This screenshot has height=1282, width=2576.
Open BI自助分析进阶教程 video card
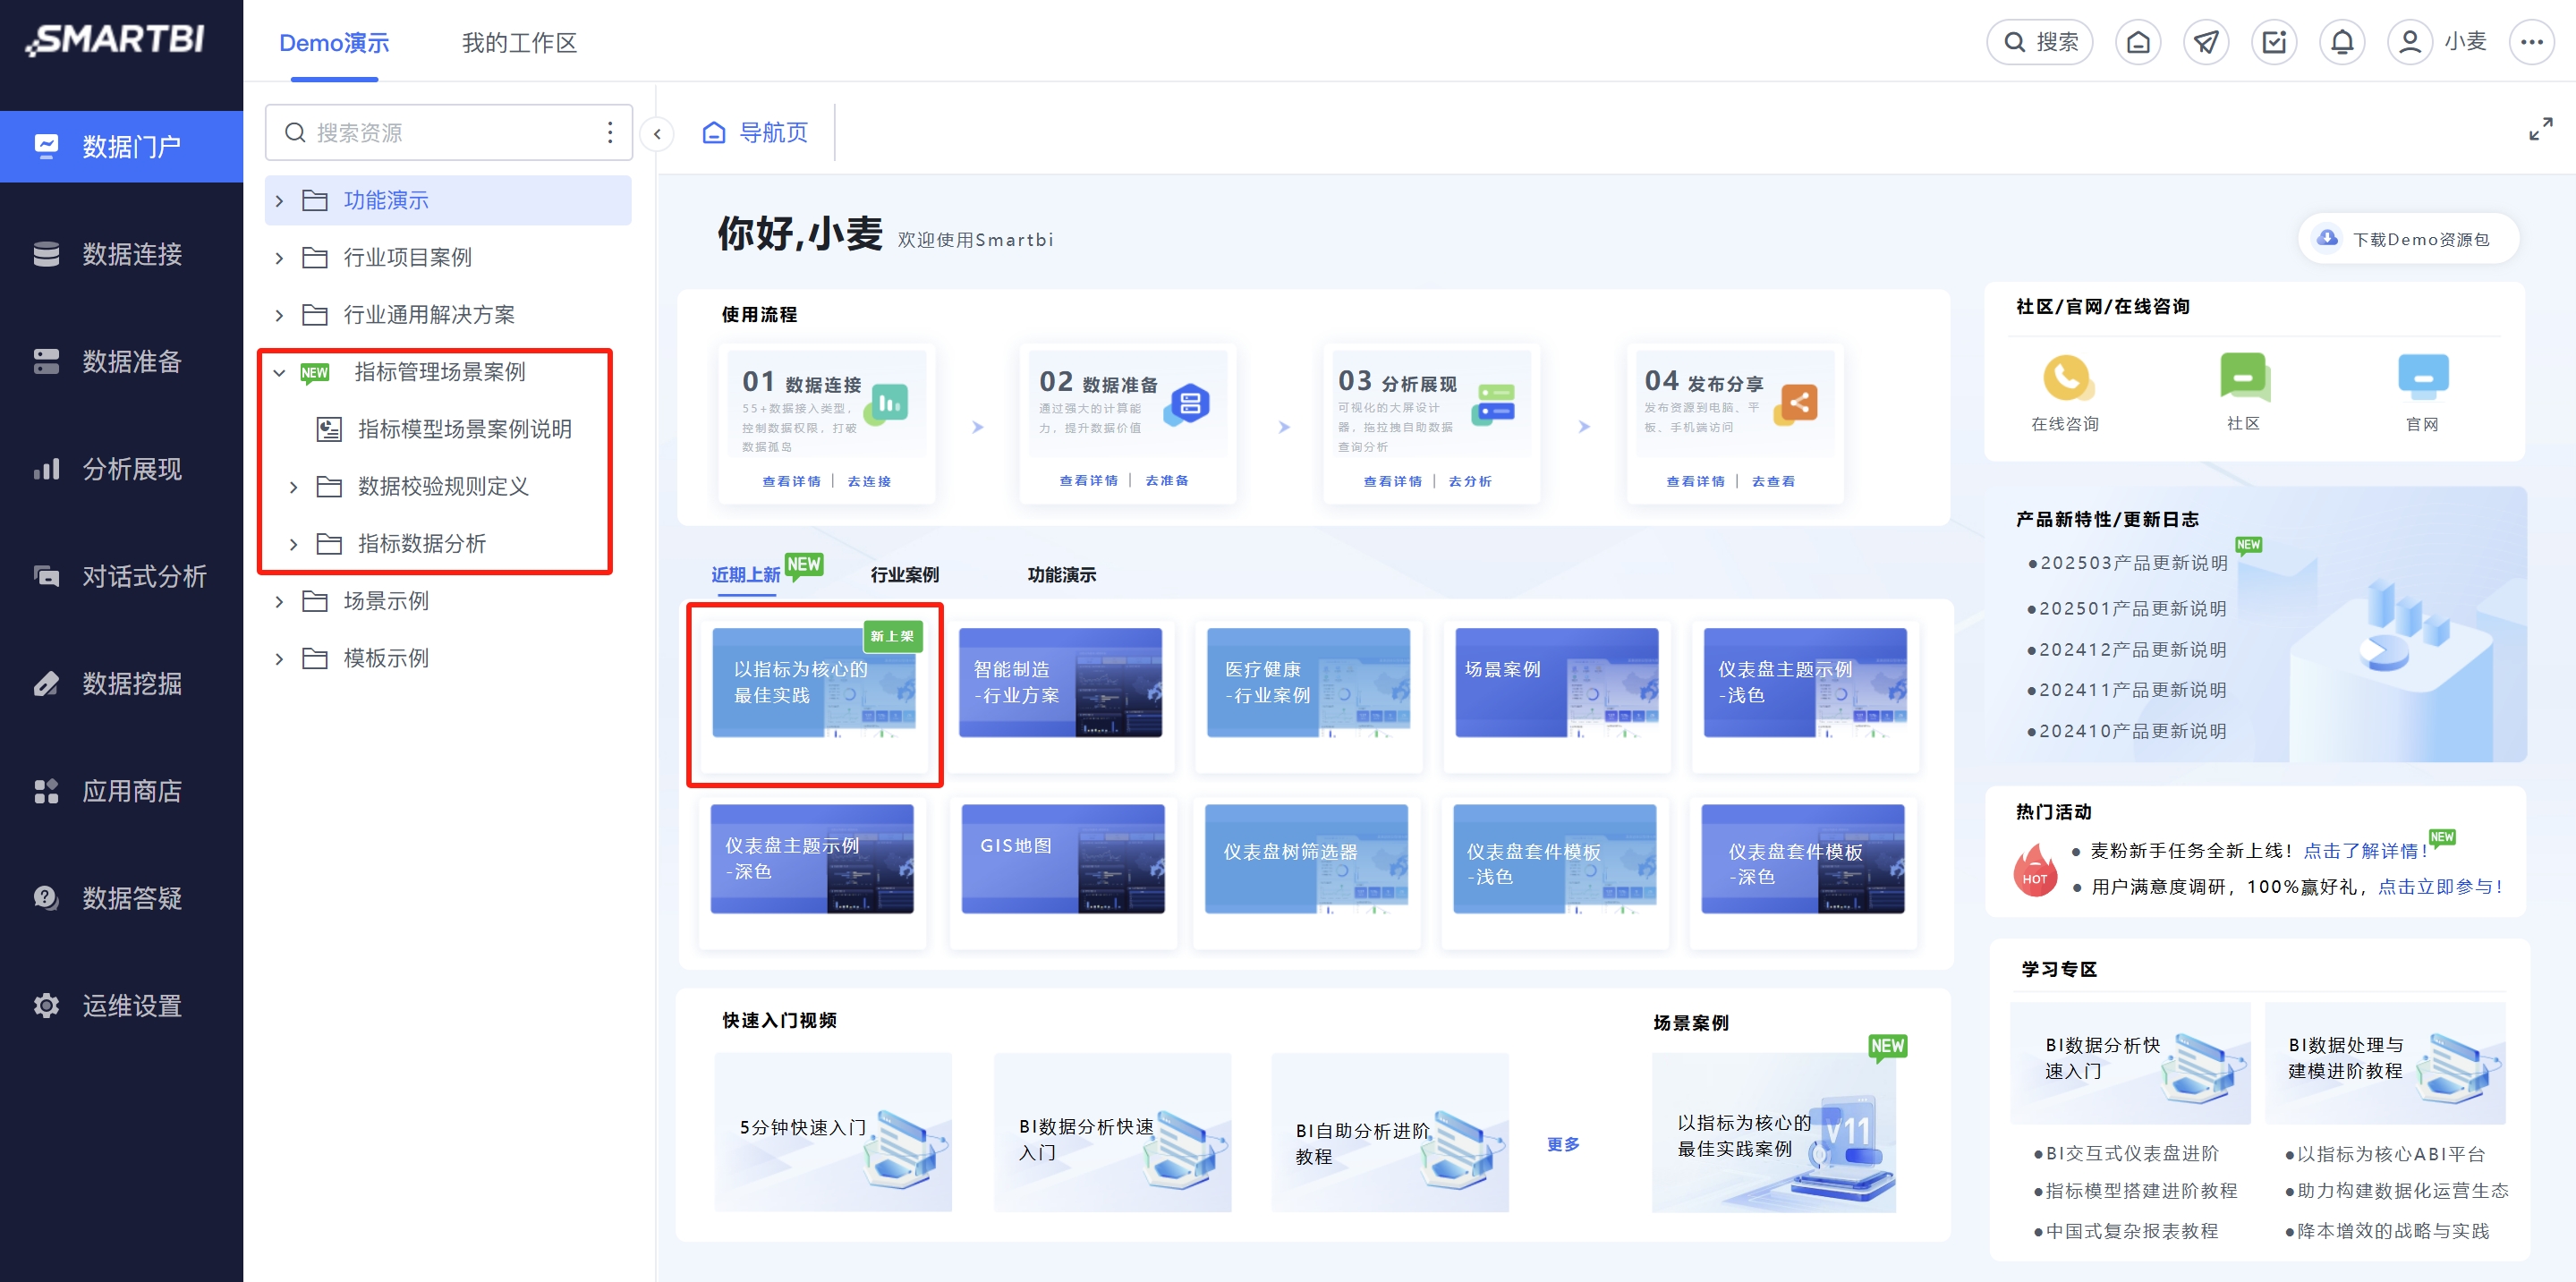pyautogui.click(x=1390, y=1132)
